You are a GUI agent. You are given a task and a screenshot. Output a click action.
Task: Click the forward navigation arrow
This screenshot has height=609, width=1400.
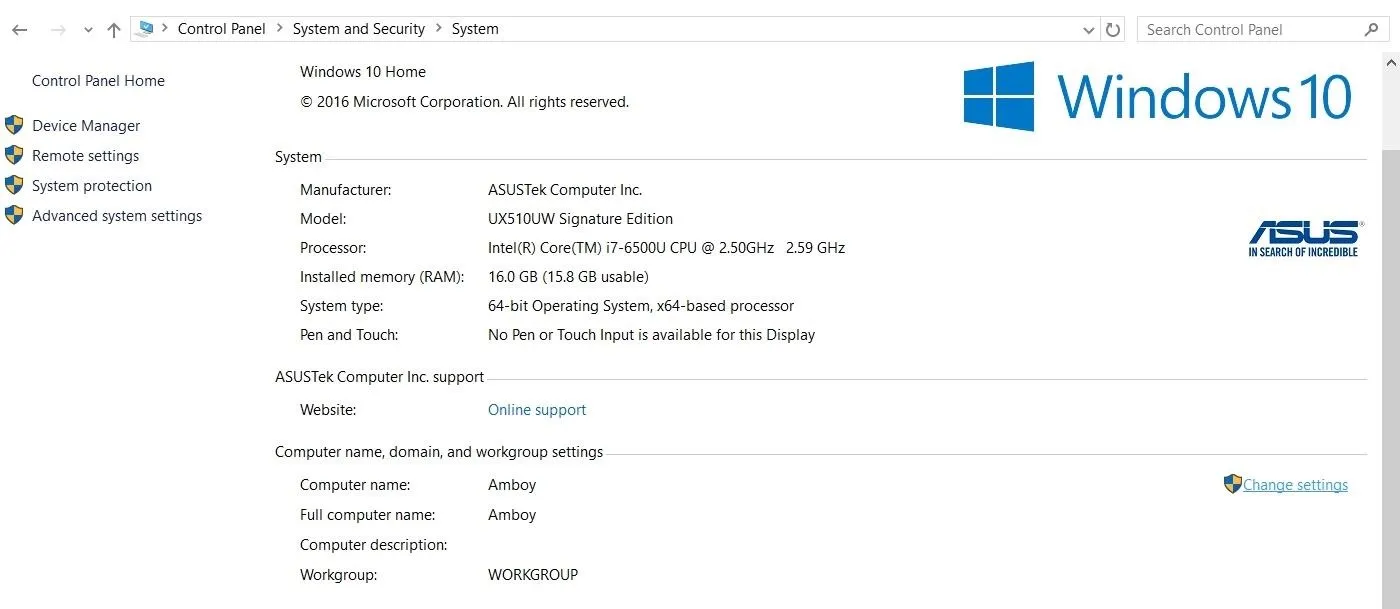(58, 30)
